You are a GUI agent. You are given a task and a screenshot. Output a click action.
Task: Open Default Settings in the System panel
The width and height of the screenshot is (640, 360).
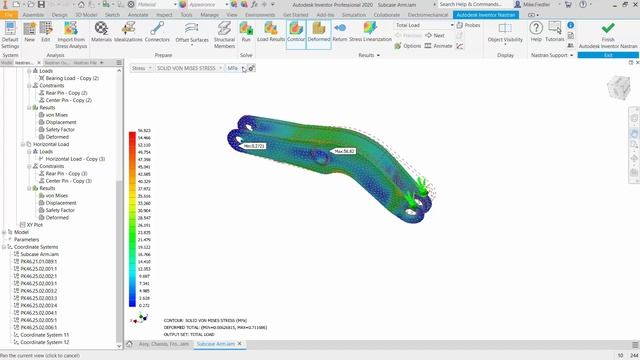coord(10,35)
